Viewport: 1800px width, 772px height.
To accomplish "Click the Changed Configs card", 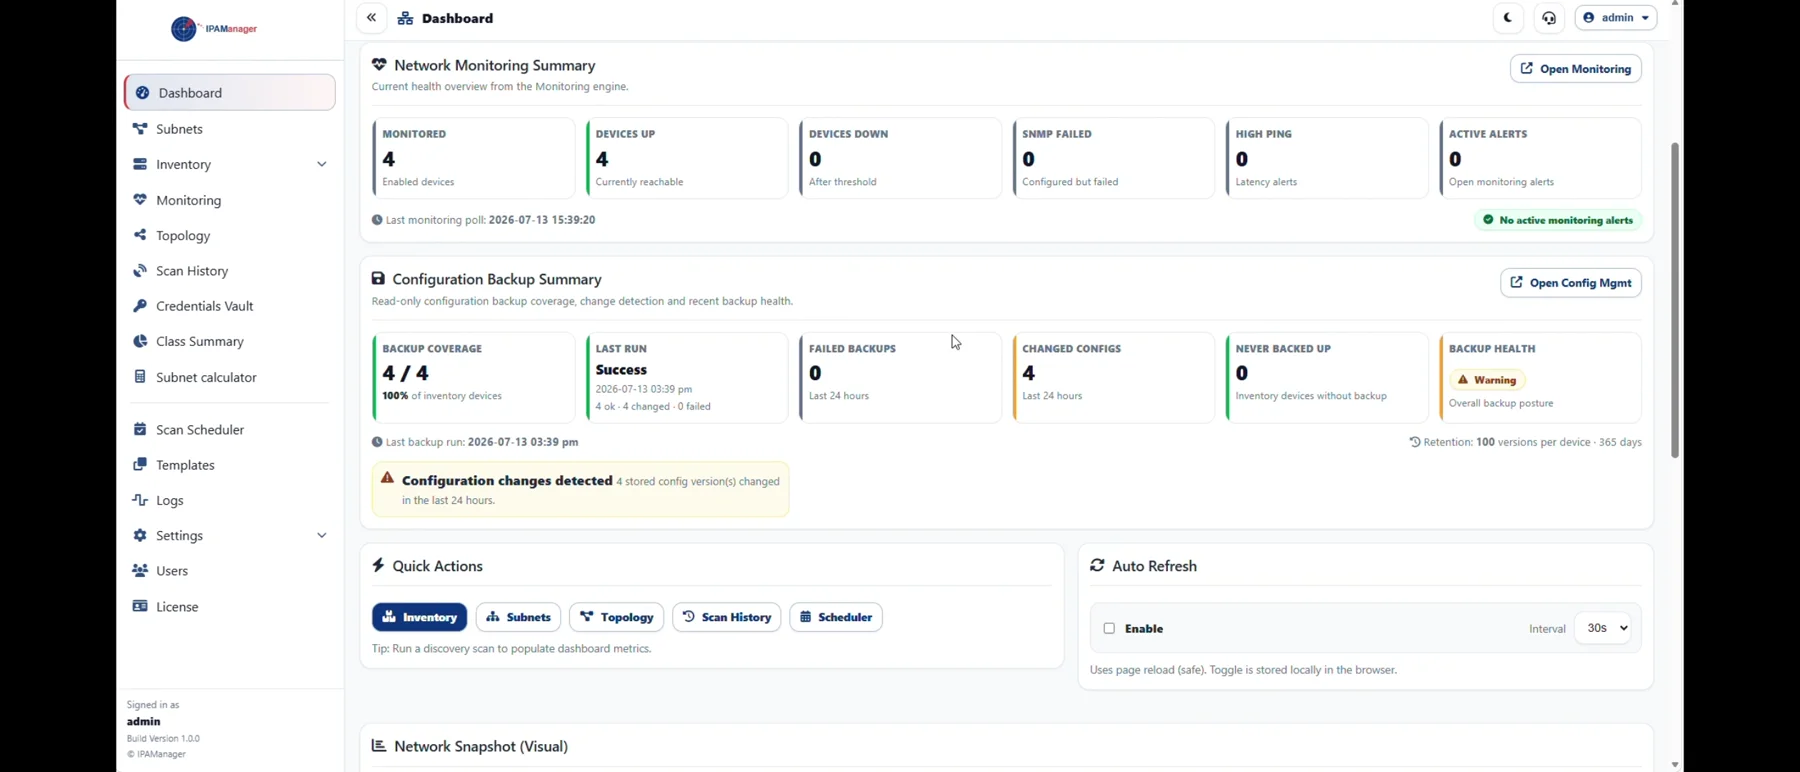I will pos(1113,378).
